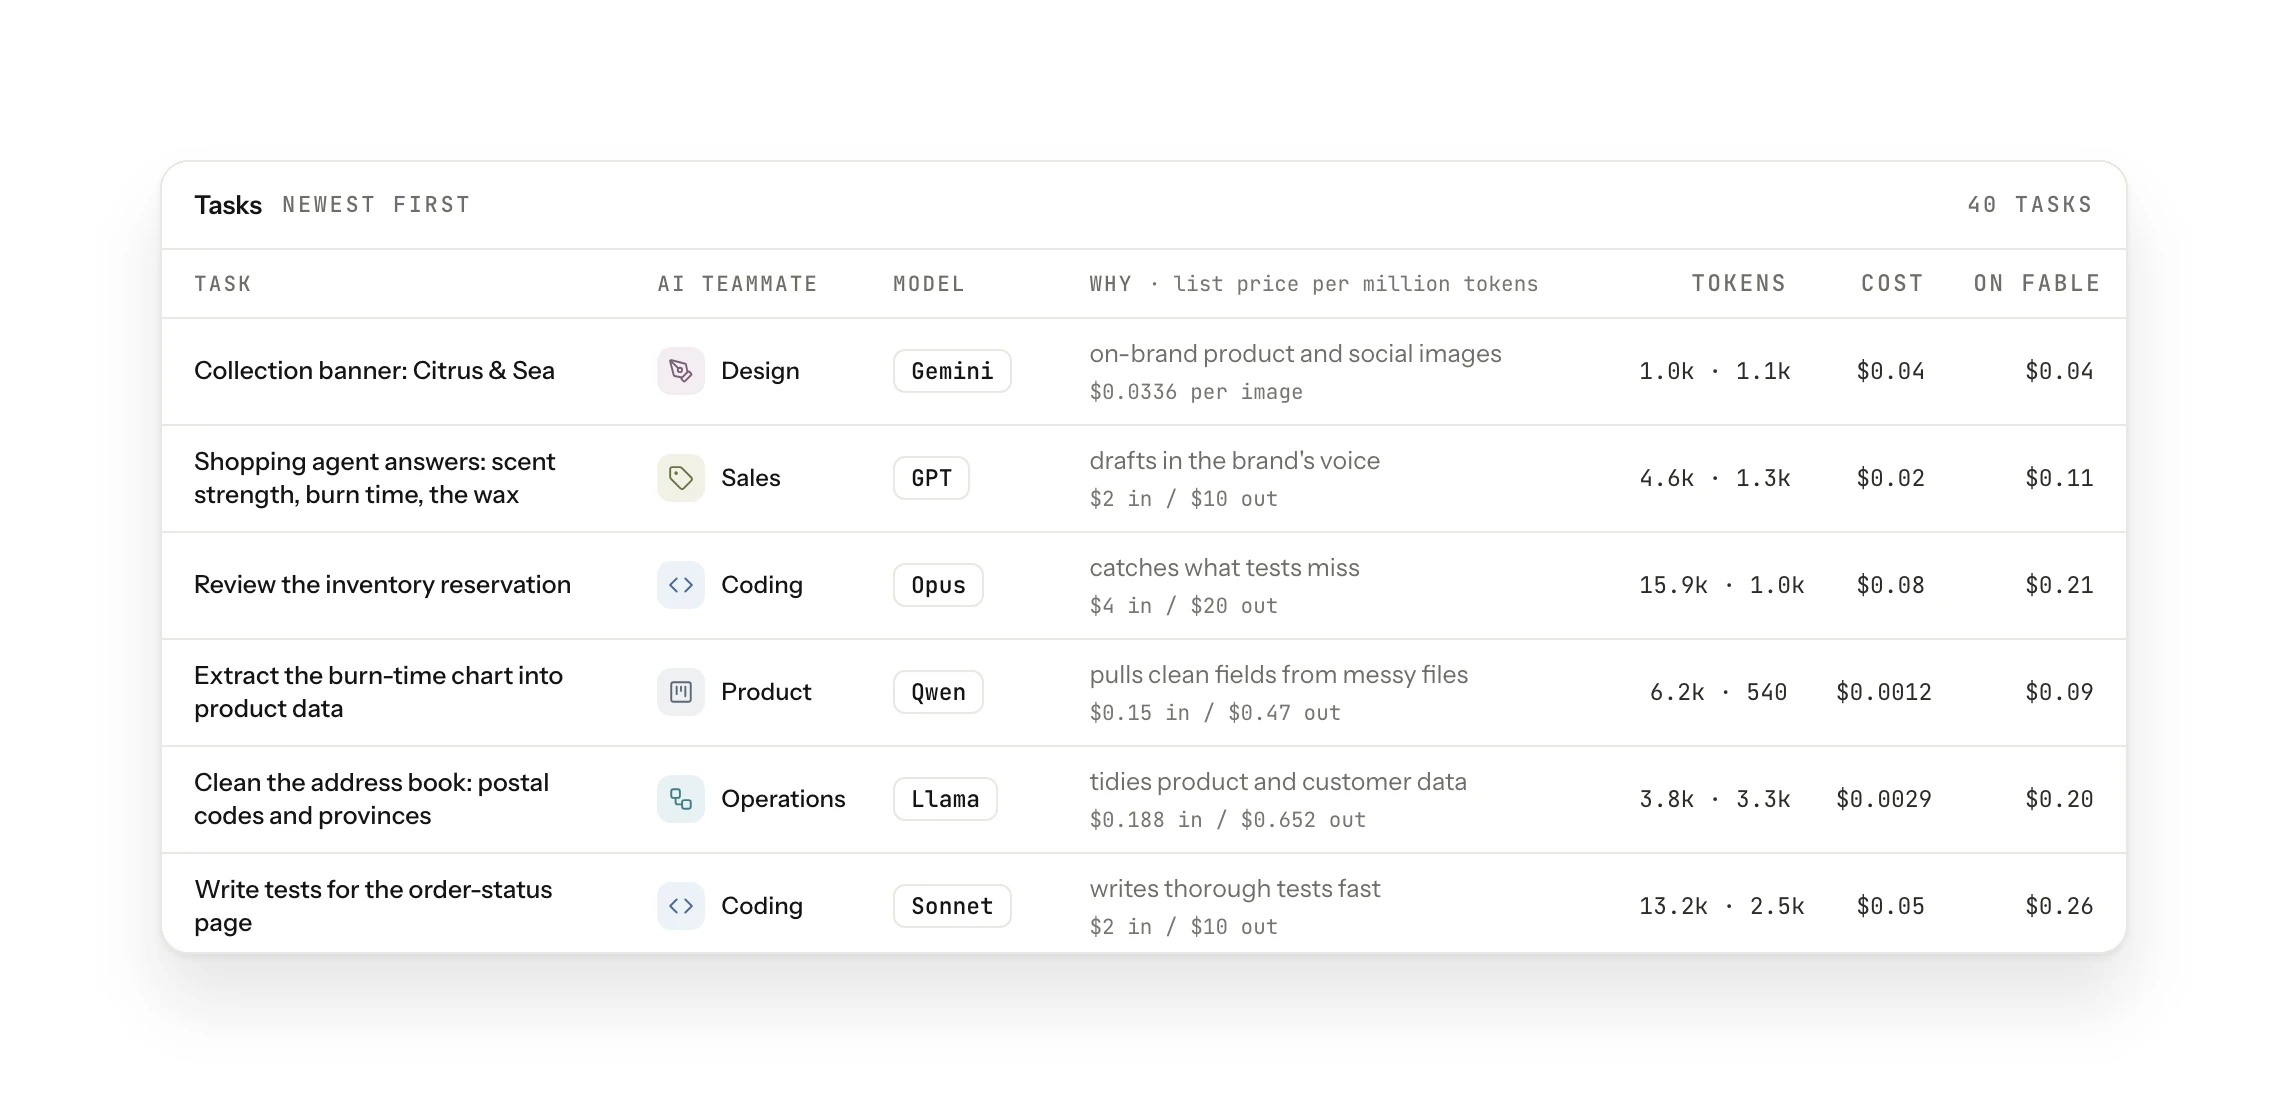Open task 'Collection banner: Citrus & Sea'
The width and height of the screenshot is (2288, 1114).
[374, 371]
